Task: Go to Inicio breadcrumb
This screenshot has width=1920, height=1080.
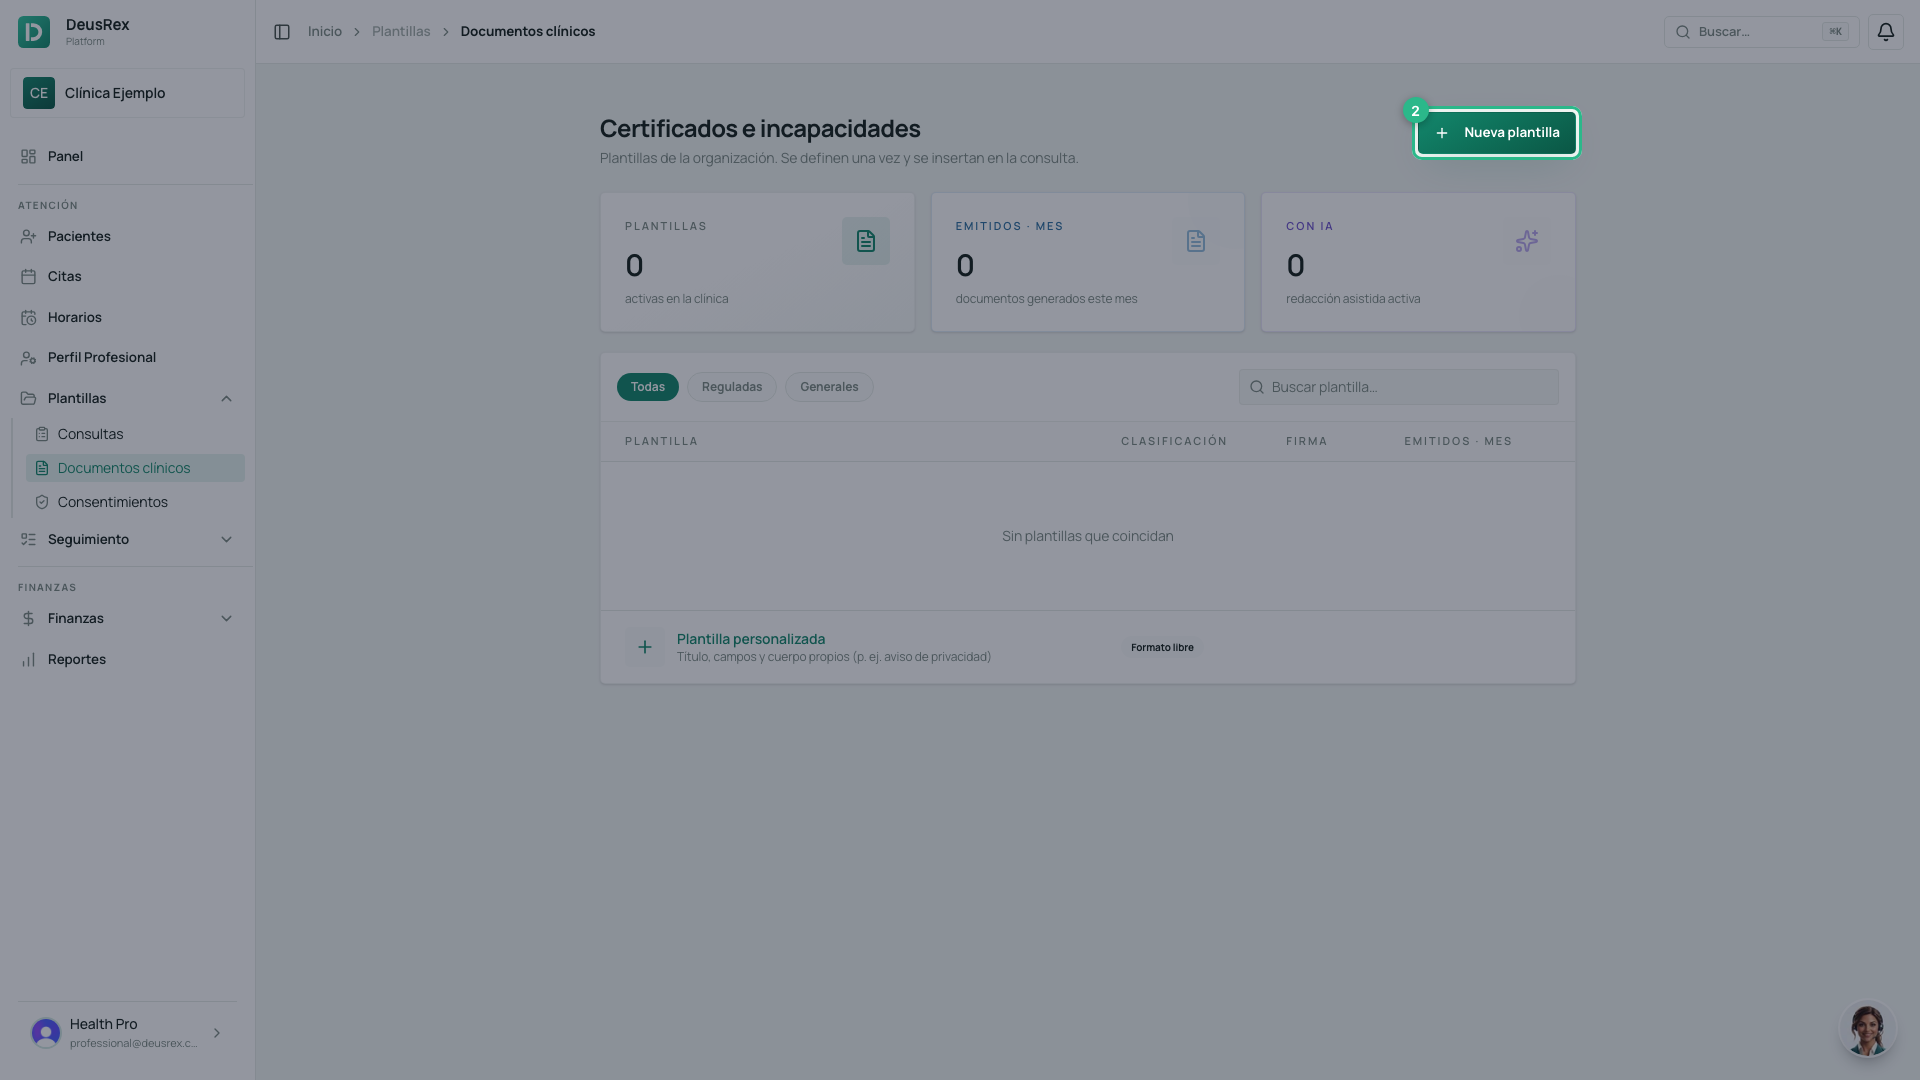Action: click(325, 32)
